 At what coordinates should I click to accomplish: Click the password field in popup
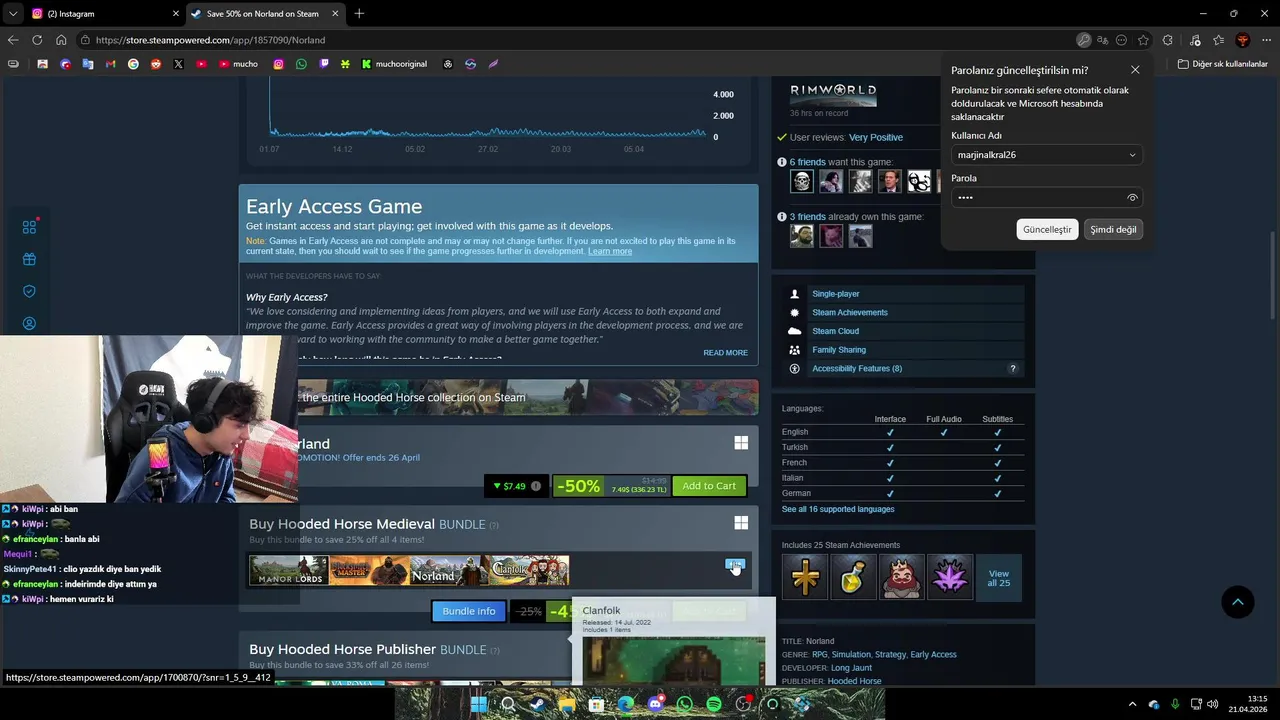1047,198
